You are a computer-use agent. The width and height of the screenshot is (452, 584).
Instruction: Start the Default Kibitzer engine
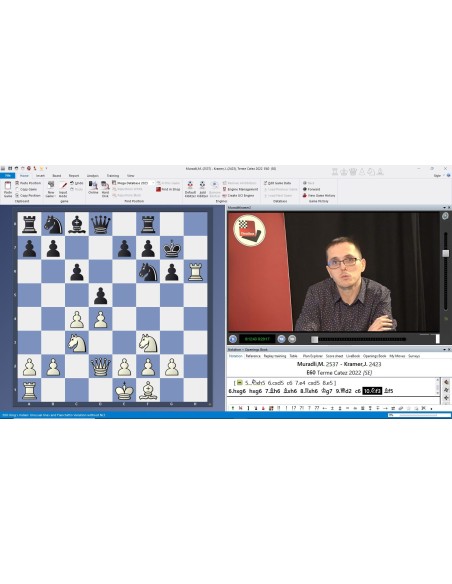point(190,189)
